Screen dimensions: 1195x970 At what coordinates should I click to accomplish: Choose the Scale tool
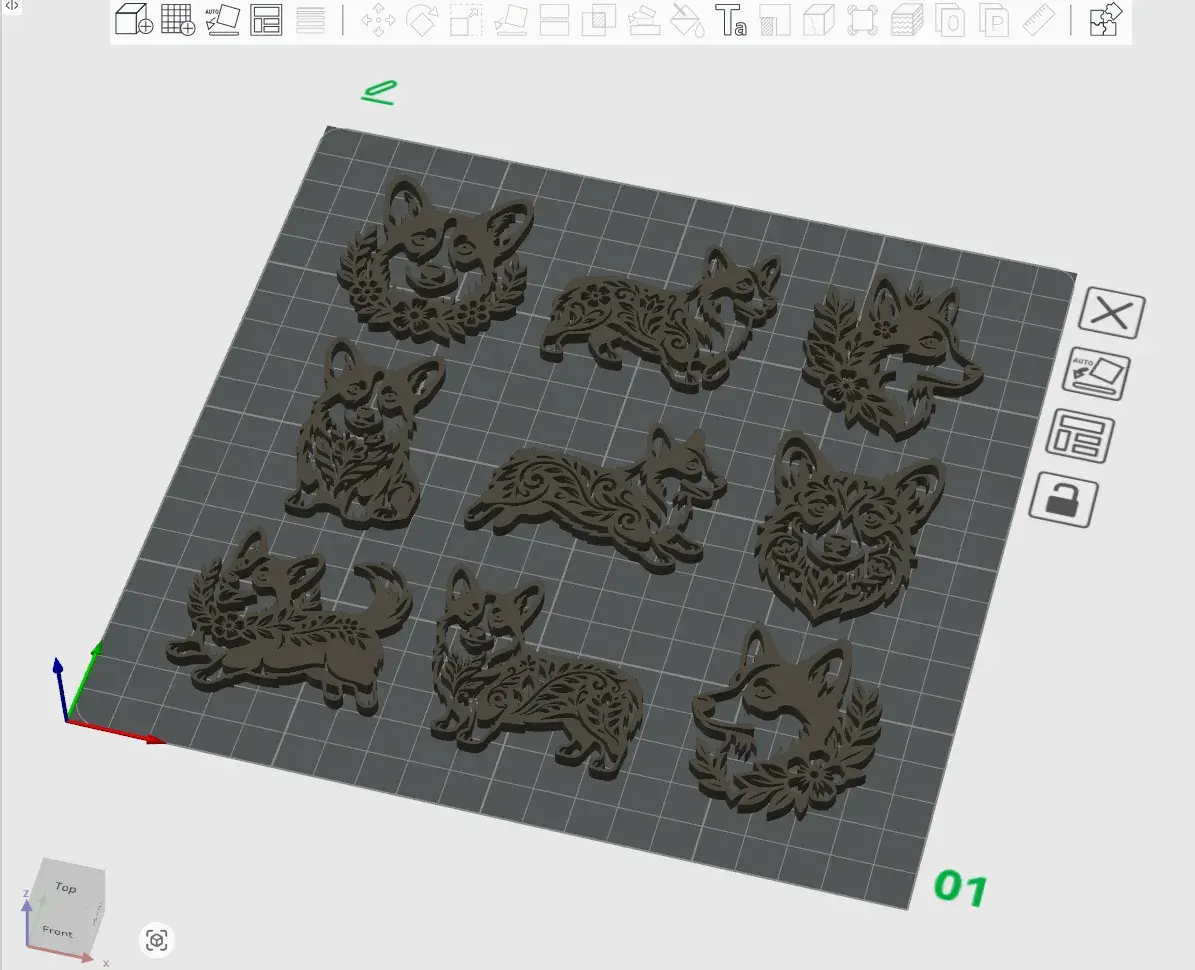pyautogui.click(x=466, y=20)
